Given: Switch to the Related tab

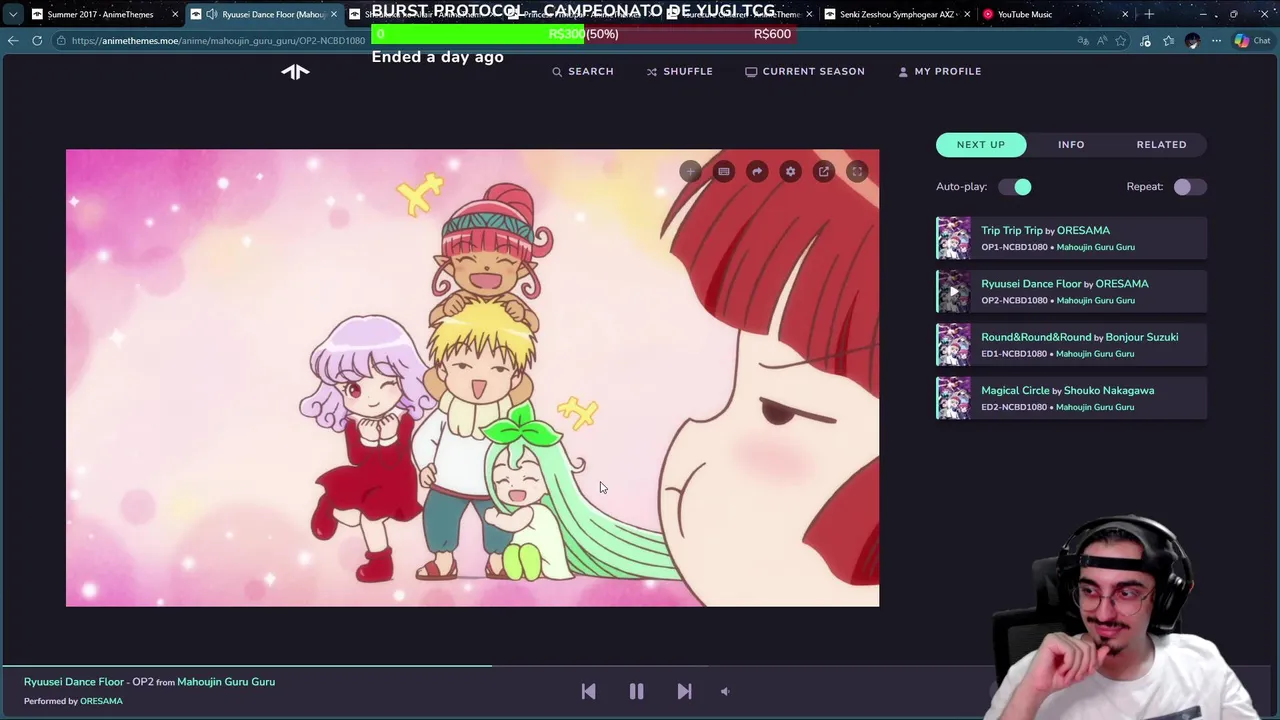Looking at the screenshot, I should [1161, 144].
